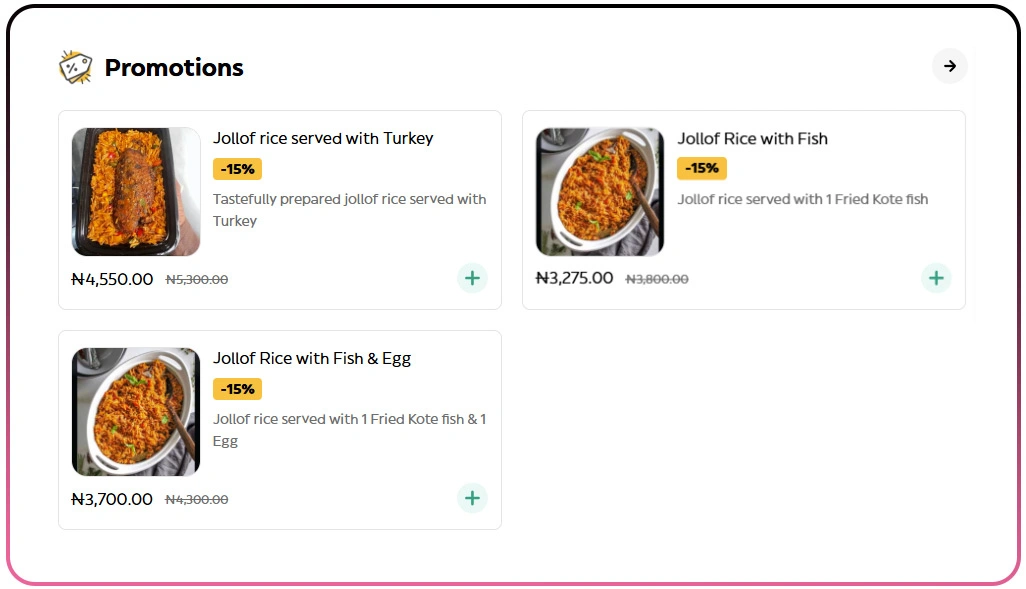Click the plus icon on Jollof Rice with Fish & Egg
This screenshot has height=589, width=1026.
(x=472, y=498)
